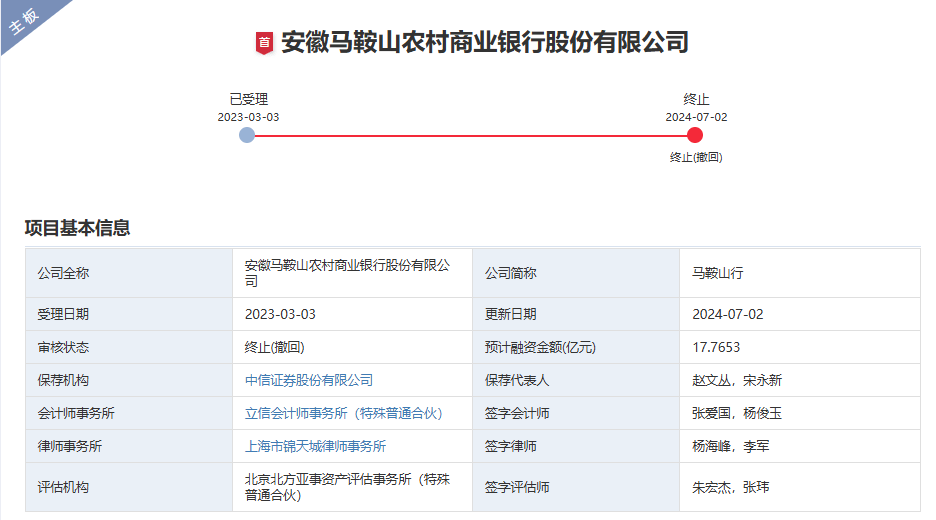Click the 杨海峰，李军 value cell
The width and height of the screenshot is (936, 520).
[x=800, y=446]
